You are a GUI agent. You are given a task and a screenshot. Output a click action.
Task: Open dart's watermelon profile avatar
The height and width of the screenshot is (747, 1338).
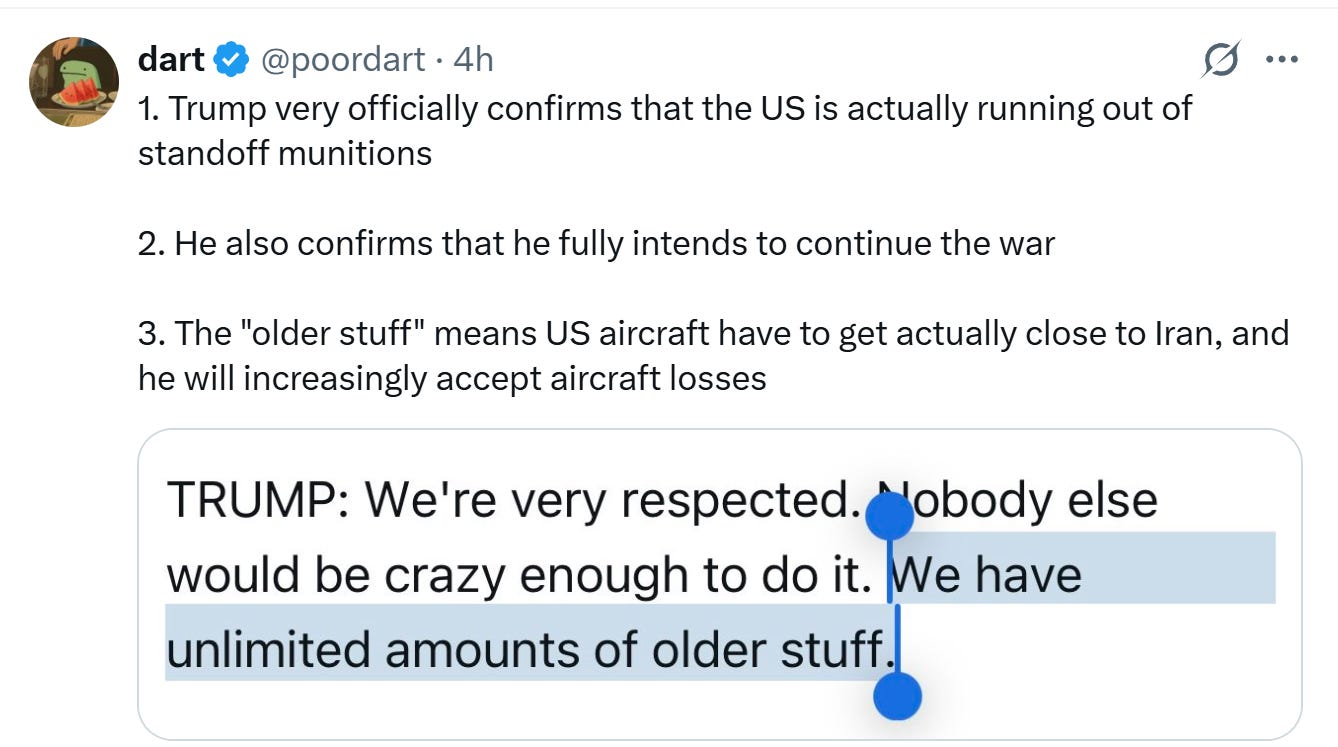74,82
